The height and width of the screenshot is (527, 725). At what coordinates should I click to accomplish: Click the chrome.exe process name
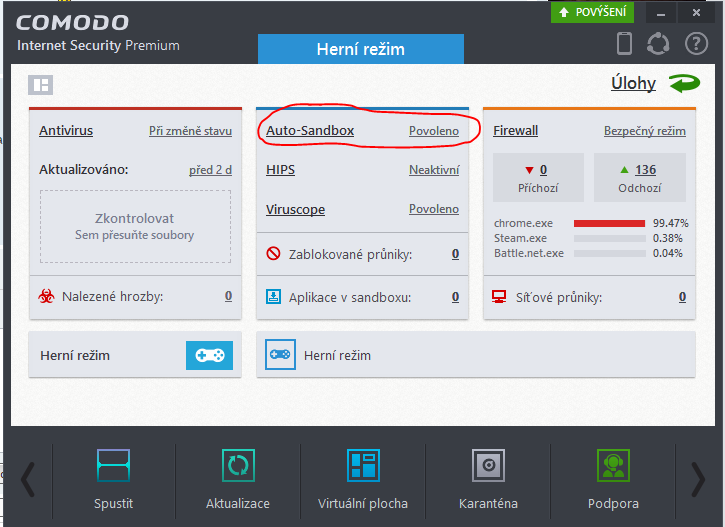[x=523, y=223]
